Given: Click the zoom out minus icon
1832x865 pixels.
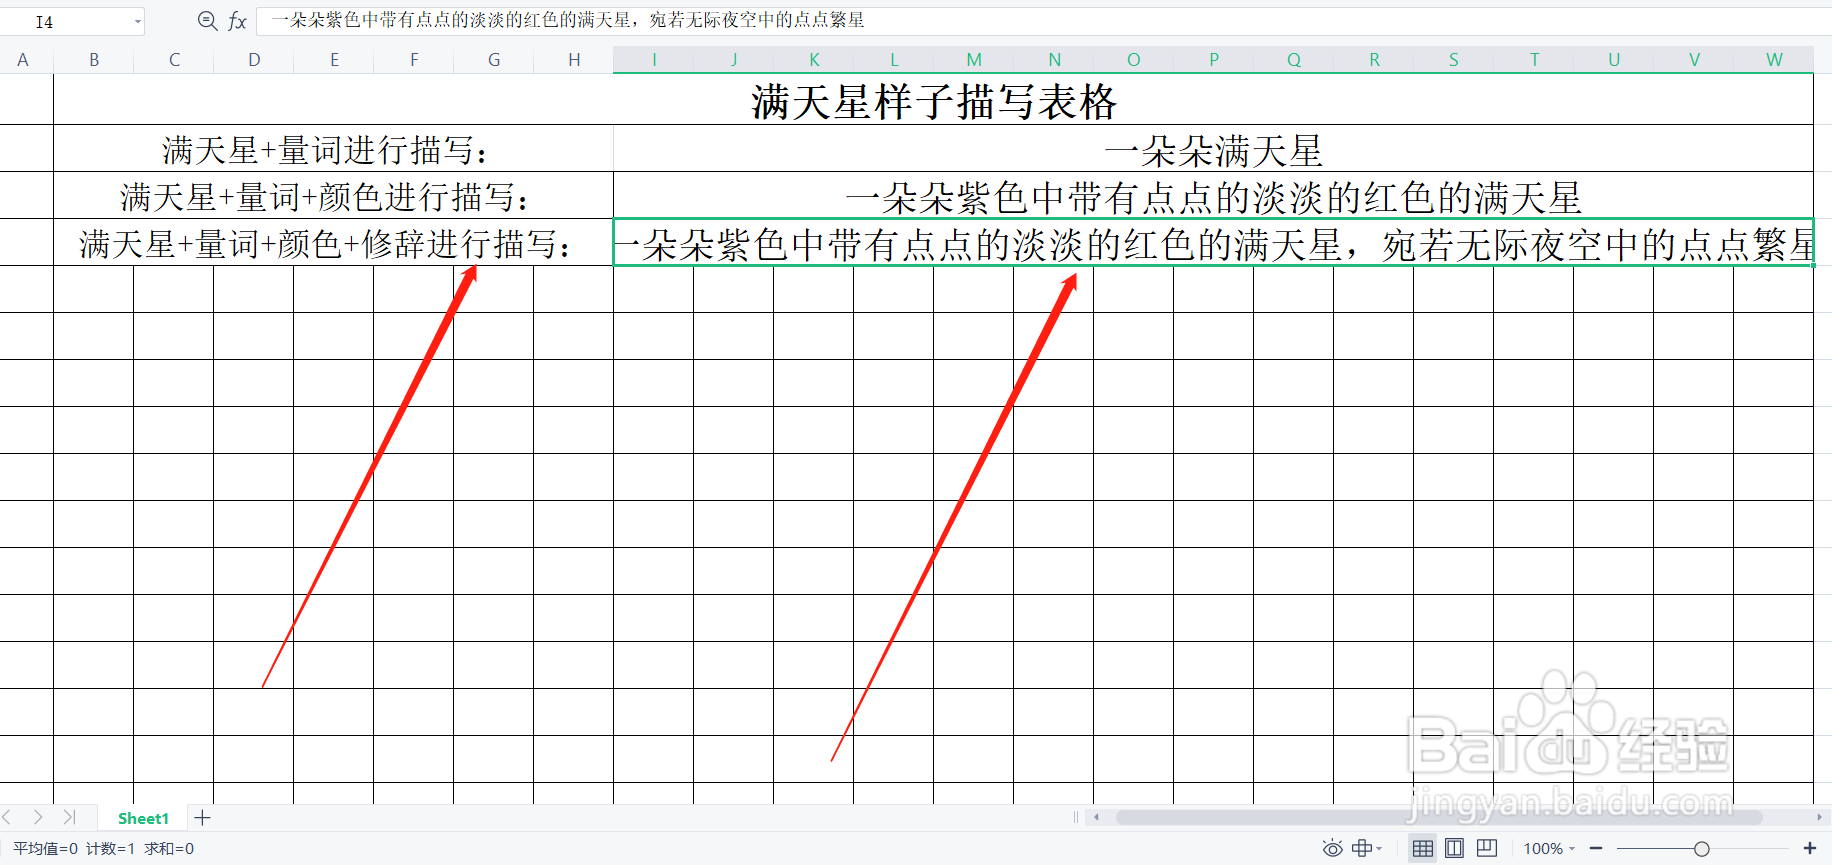Looking at the screenshot, I should (x=1596, y=848).
